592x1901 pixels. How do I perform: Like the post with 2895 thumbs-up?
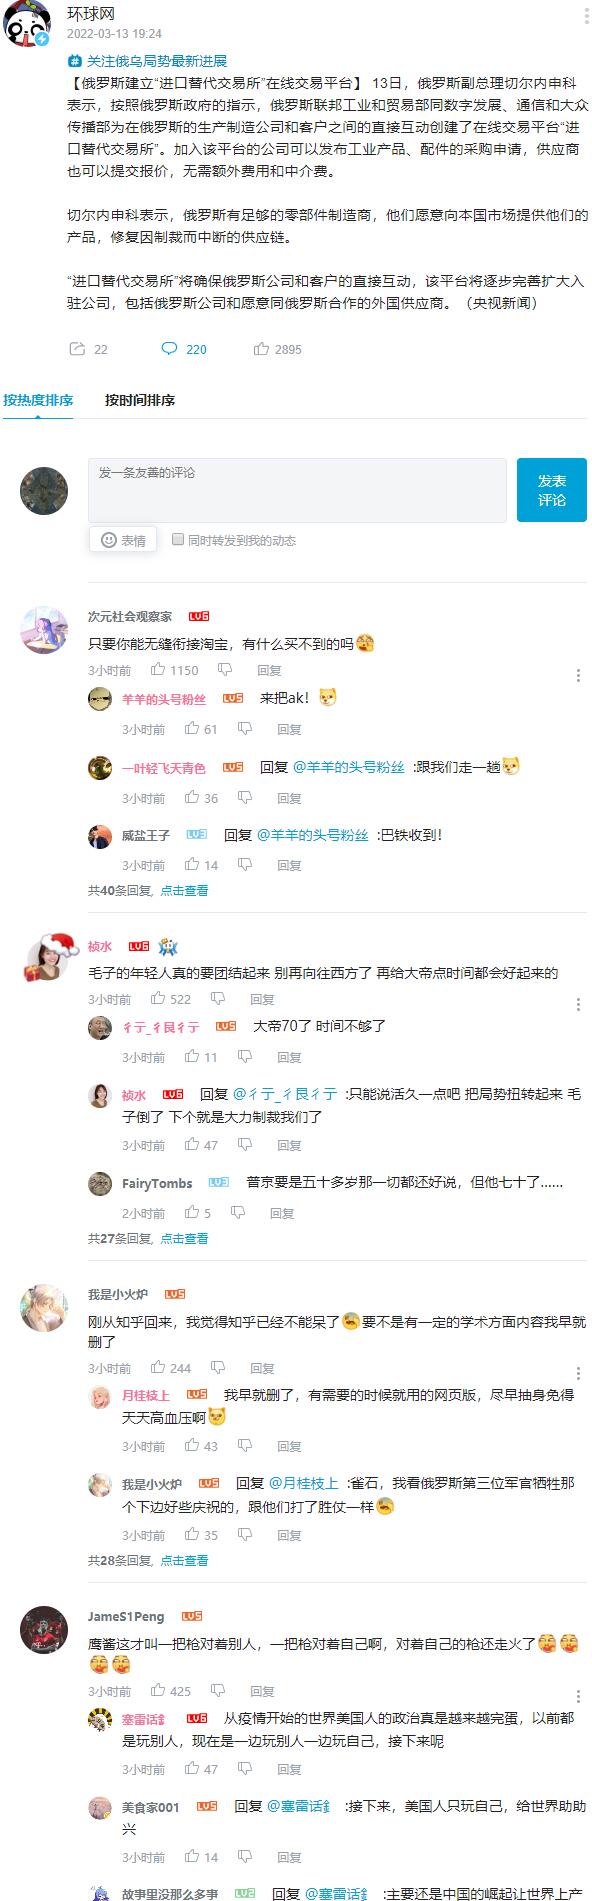[x=261, y=349]
